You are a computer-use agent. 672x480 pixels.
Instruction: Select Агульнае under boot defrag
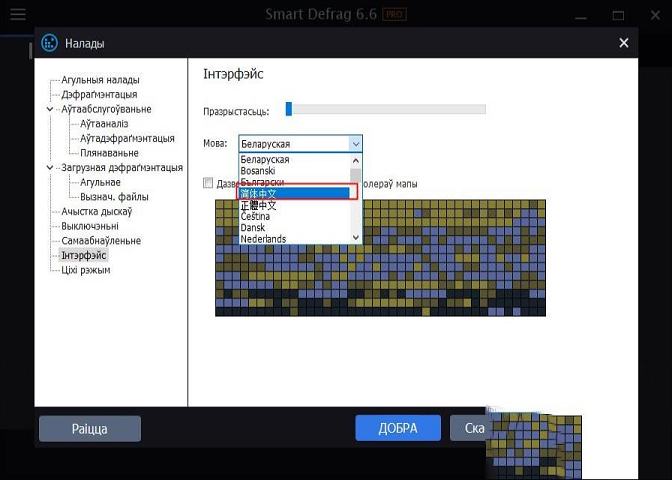[x=100, y=182]
